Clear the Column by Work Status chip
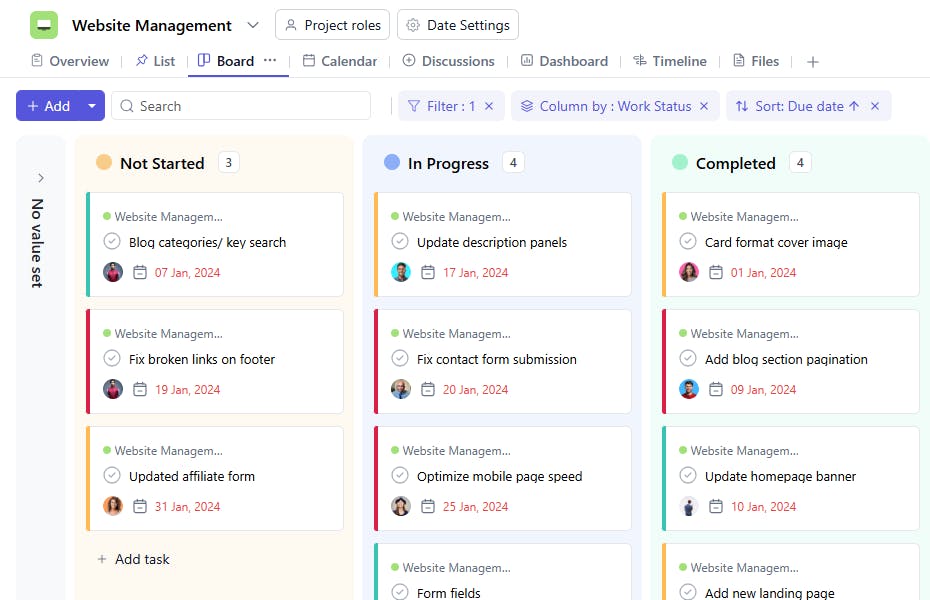This screenshot has height=600, width=930. coord(704,106)
